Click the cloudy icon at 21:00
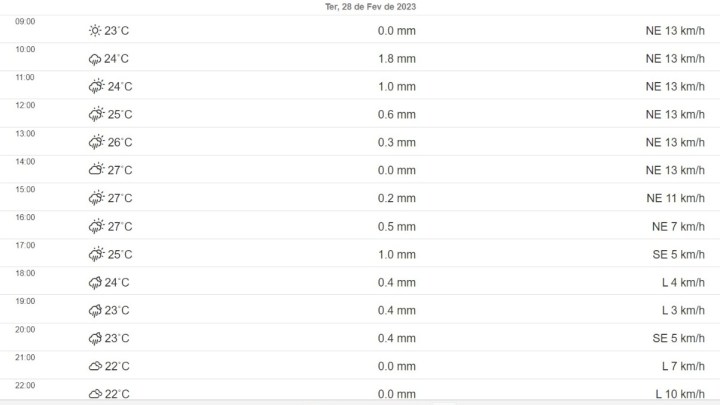This screenshot has width=720, height=405. click(x=95, y=366)
